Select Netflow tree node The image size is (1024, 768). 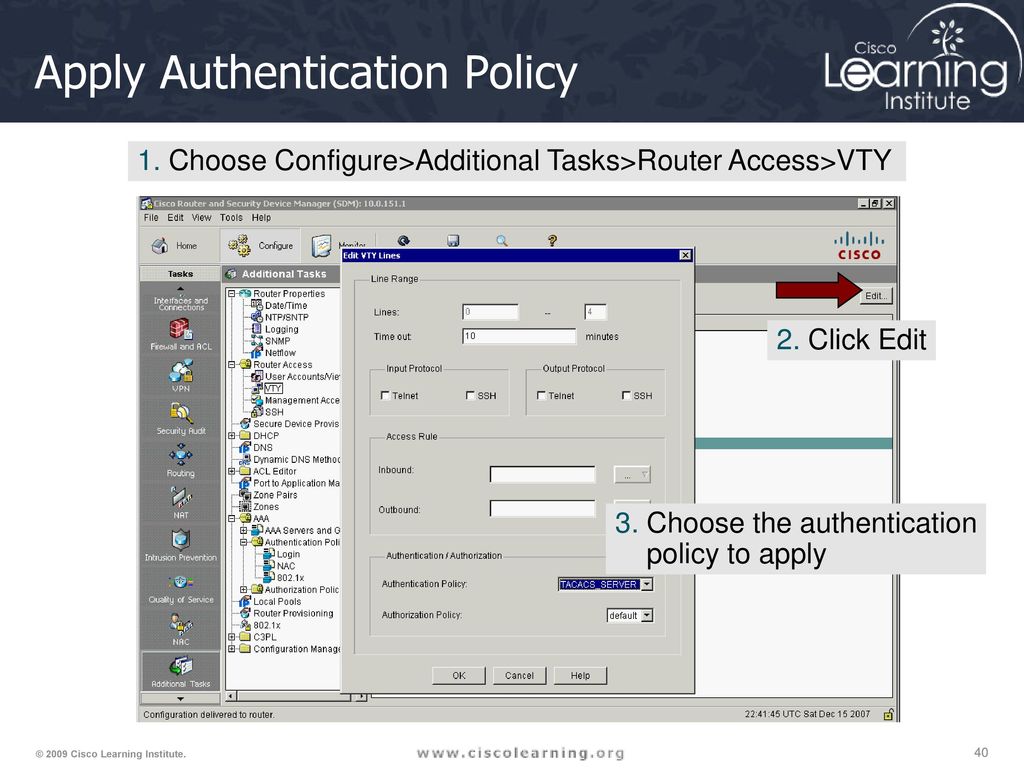(280, 353)
